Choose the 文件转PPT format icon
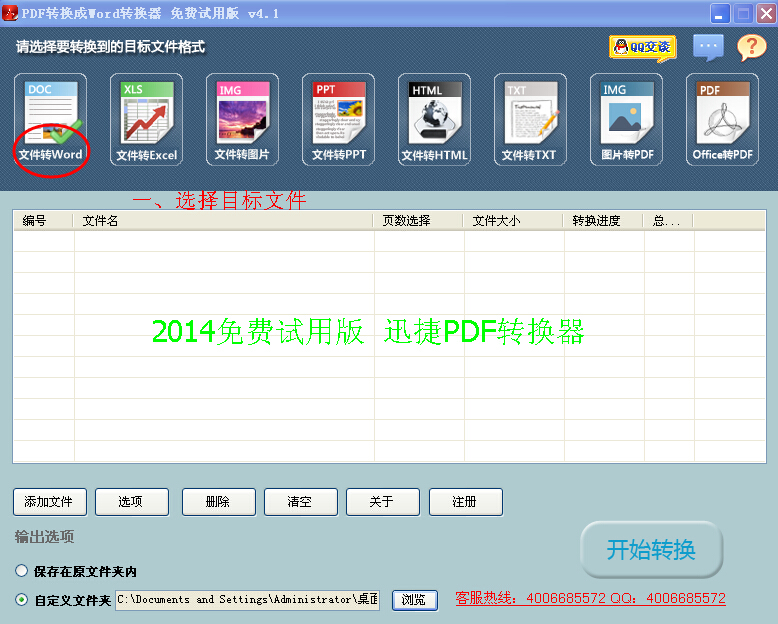Image resolution: width=778 pixels, height=624 pixels. [x=338, y=120]
